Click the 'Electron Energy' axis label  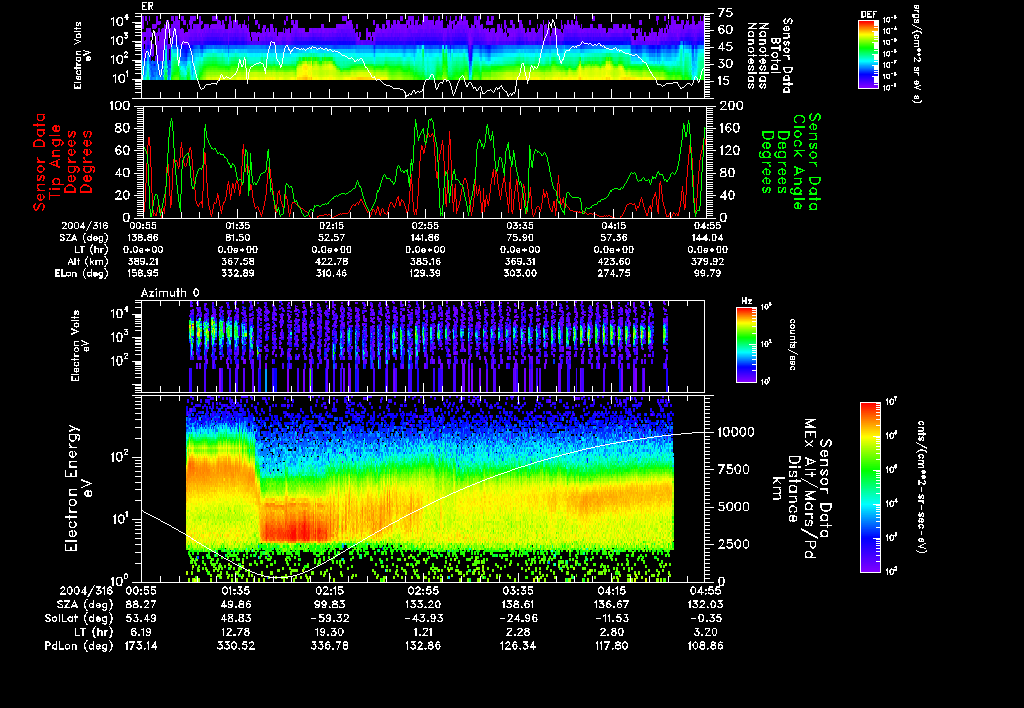click(71, 488)
